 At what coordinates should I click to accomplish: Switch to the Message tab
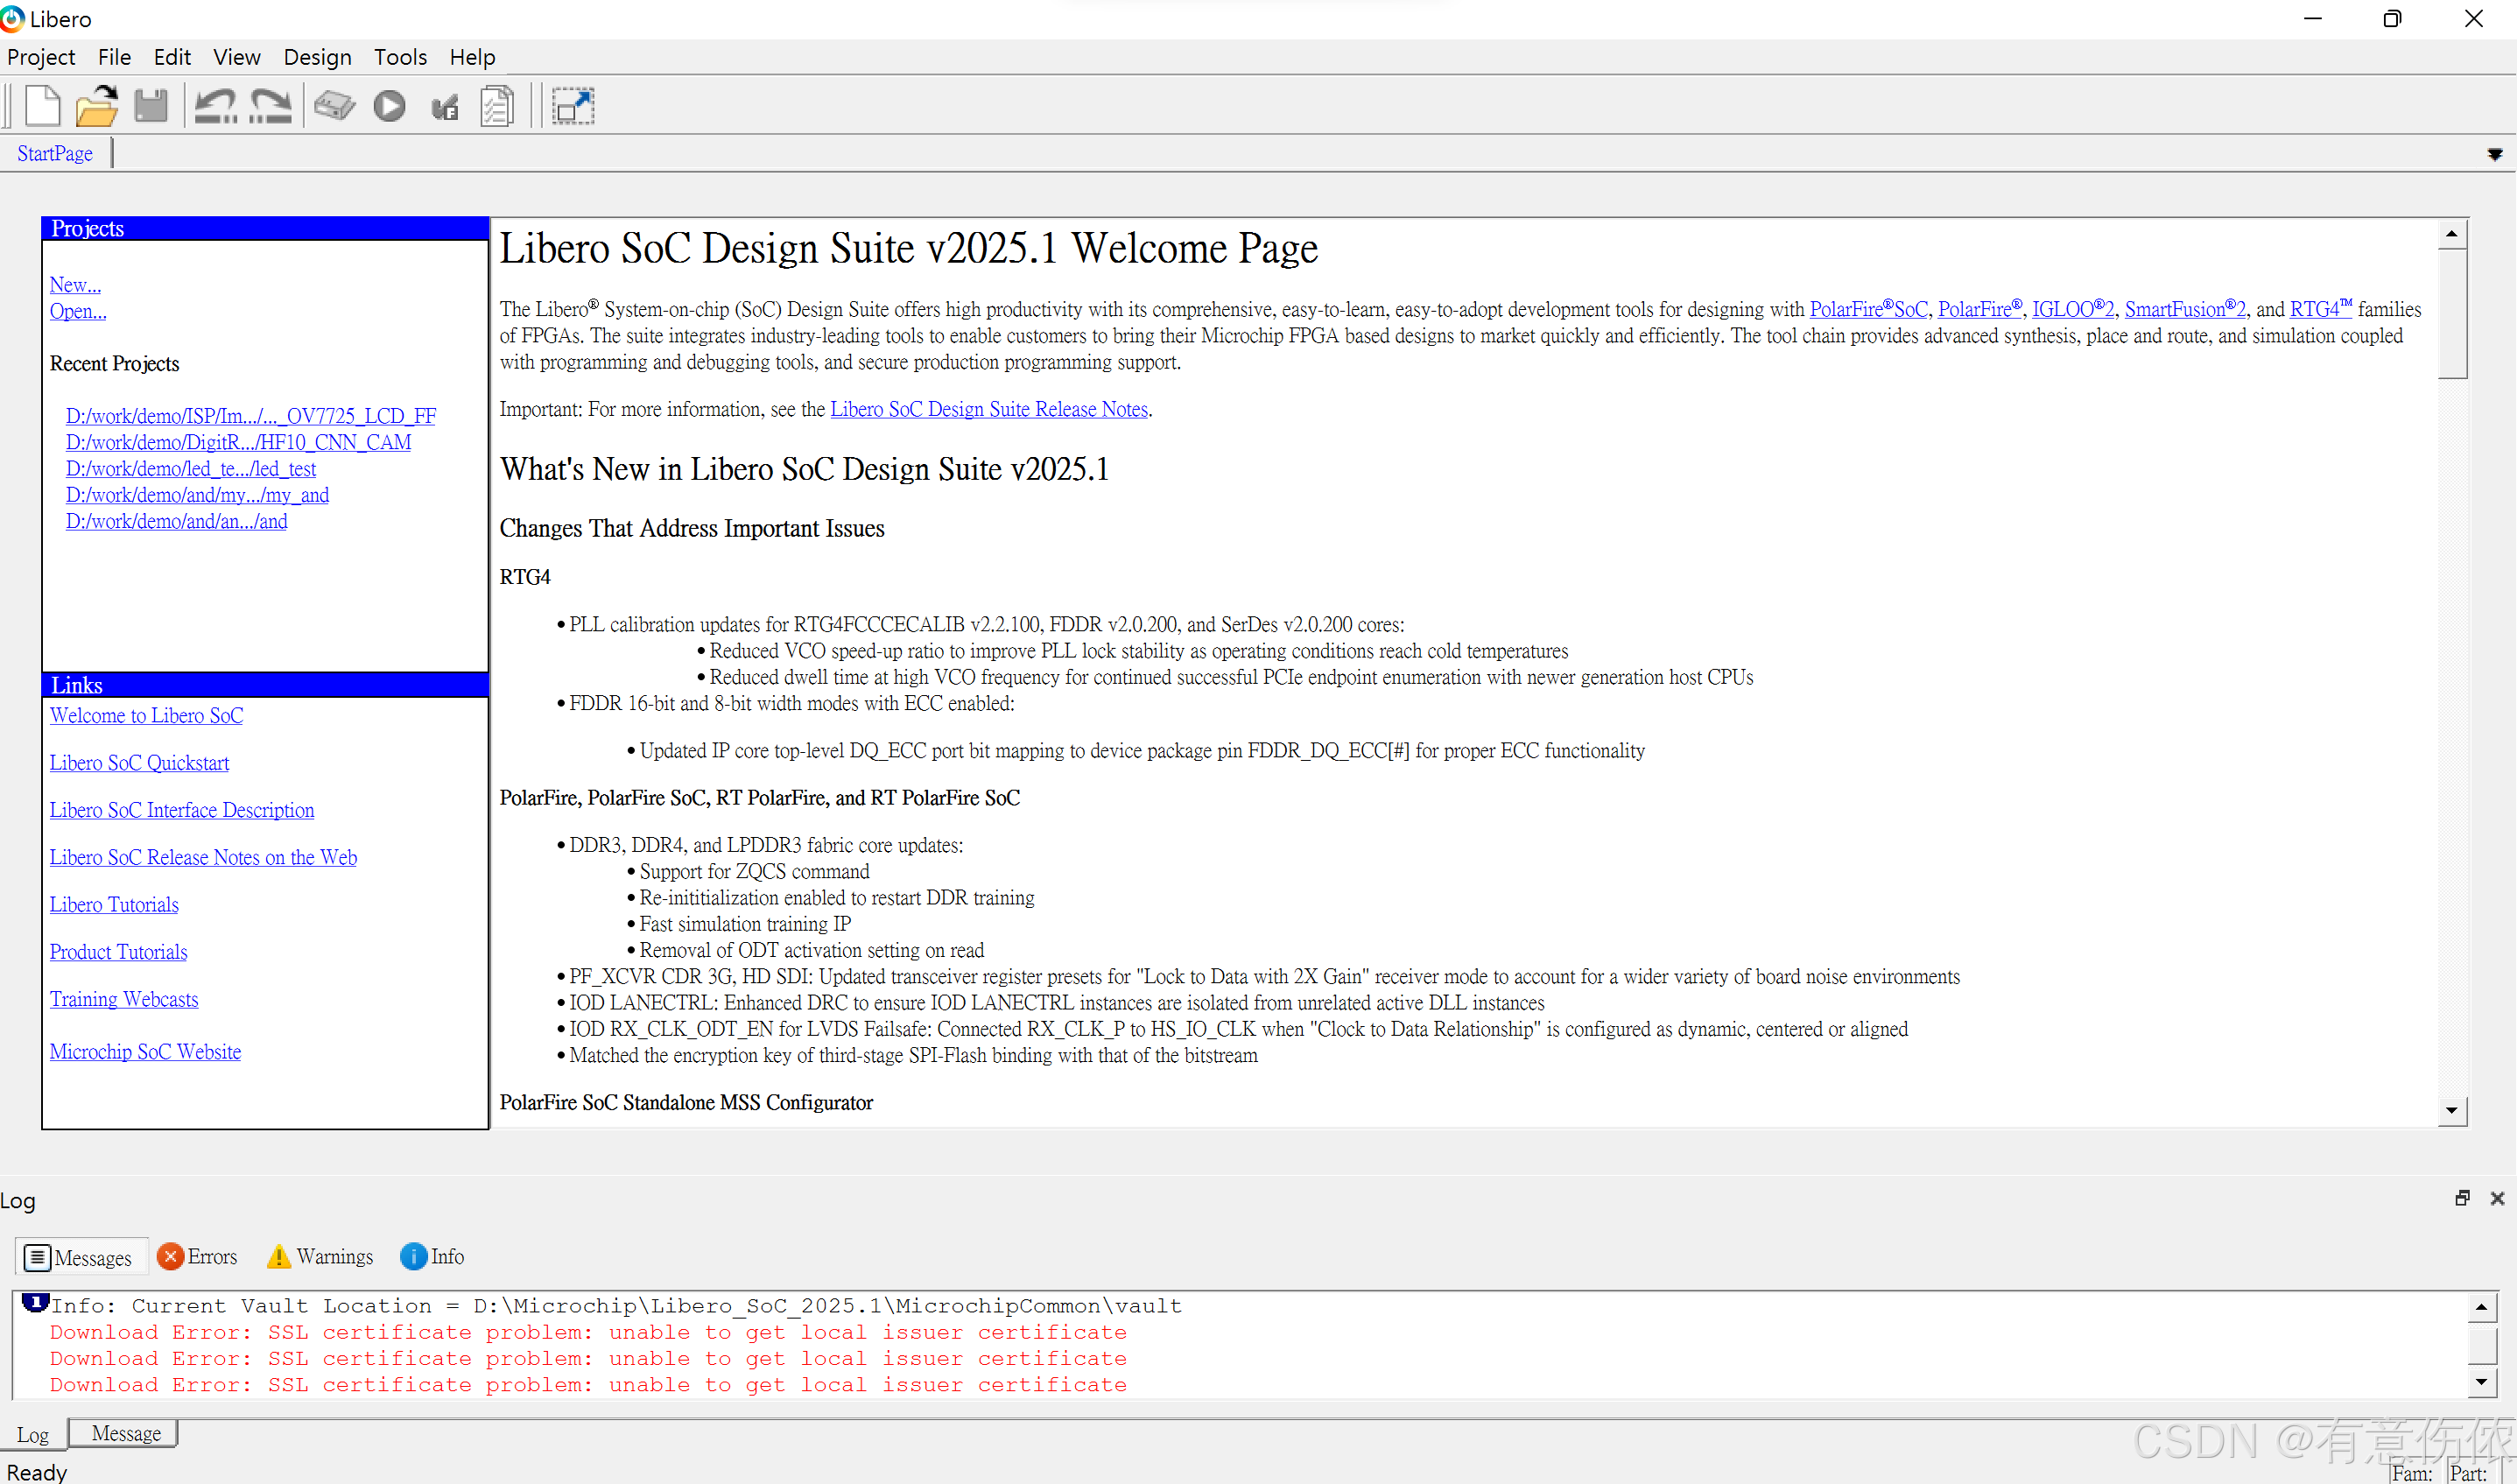click(x=125, y=1433)
